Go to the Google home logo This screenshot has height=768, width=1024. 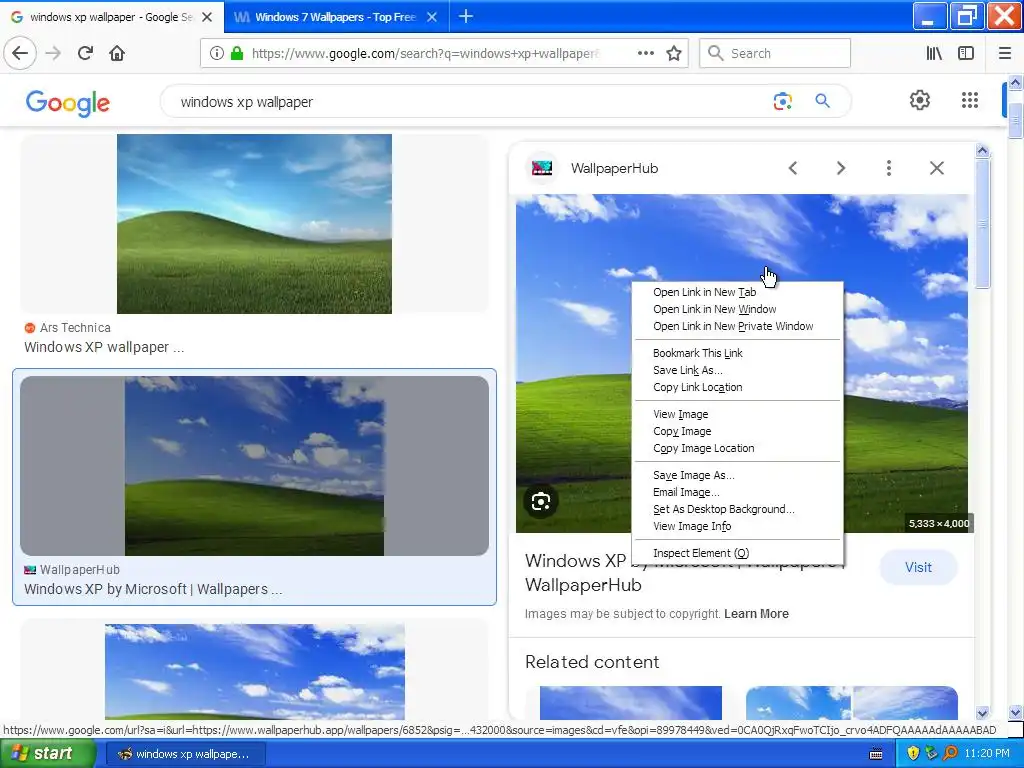pyautogui.click(x=68, y=103)
